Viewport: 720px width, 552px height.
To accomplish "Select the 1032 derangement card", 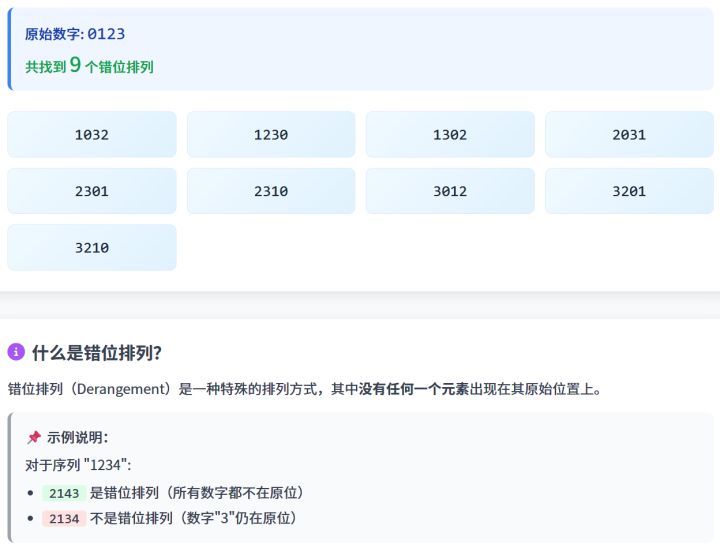I will (x=92, y=135).
